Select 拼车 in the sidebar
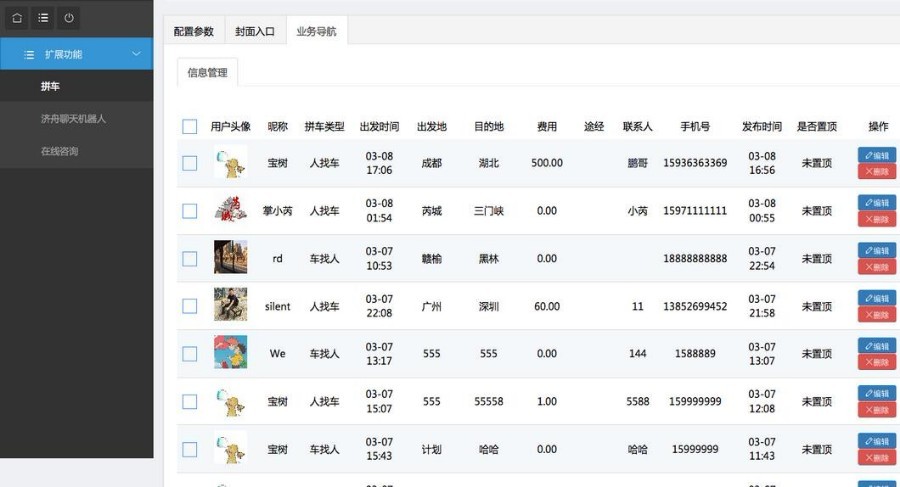The image size is (900, 487). (76, 86)
